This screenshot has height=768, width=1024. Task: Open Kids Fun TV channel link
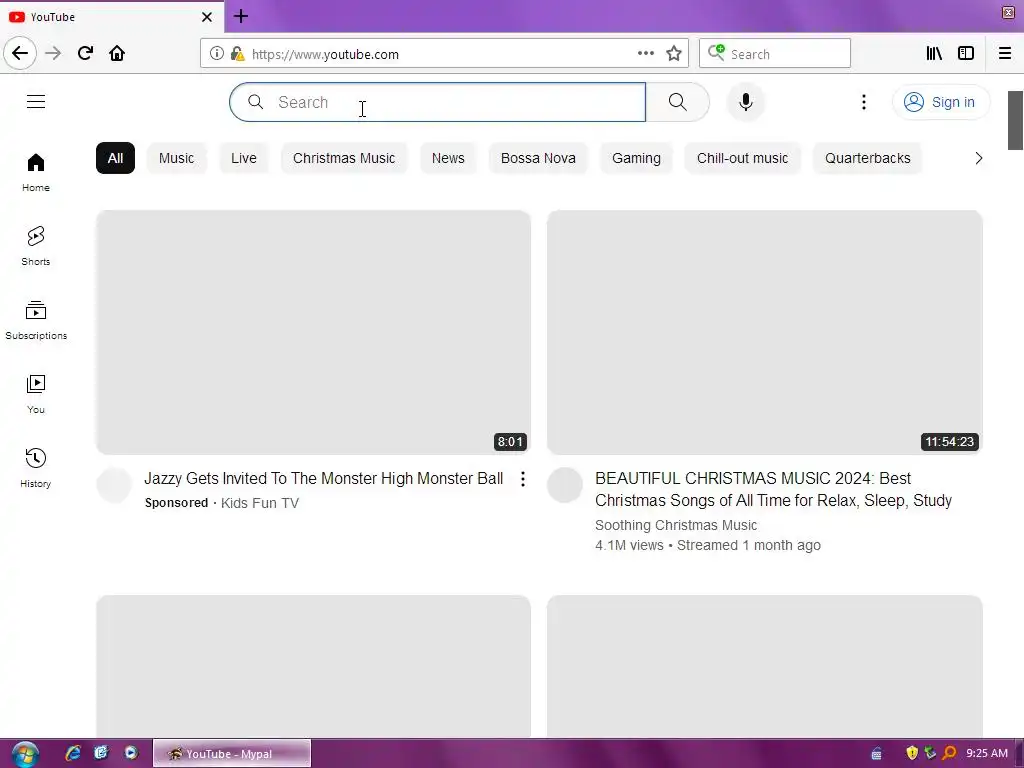point(260,503)
